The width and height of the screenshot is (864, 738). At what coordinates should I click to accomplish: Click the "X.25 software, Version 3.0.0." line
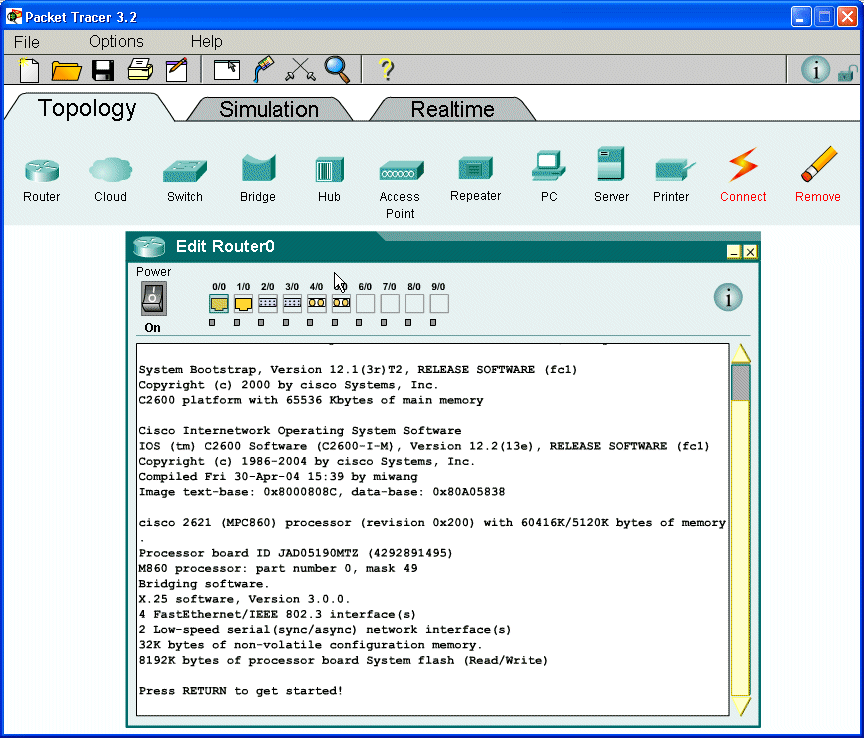pos(244,599)
